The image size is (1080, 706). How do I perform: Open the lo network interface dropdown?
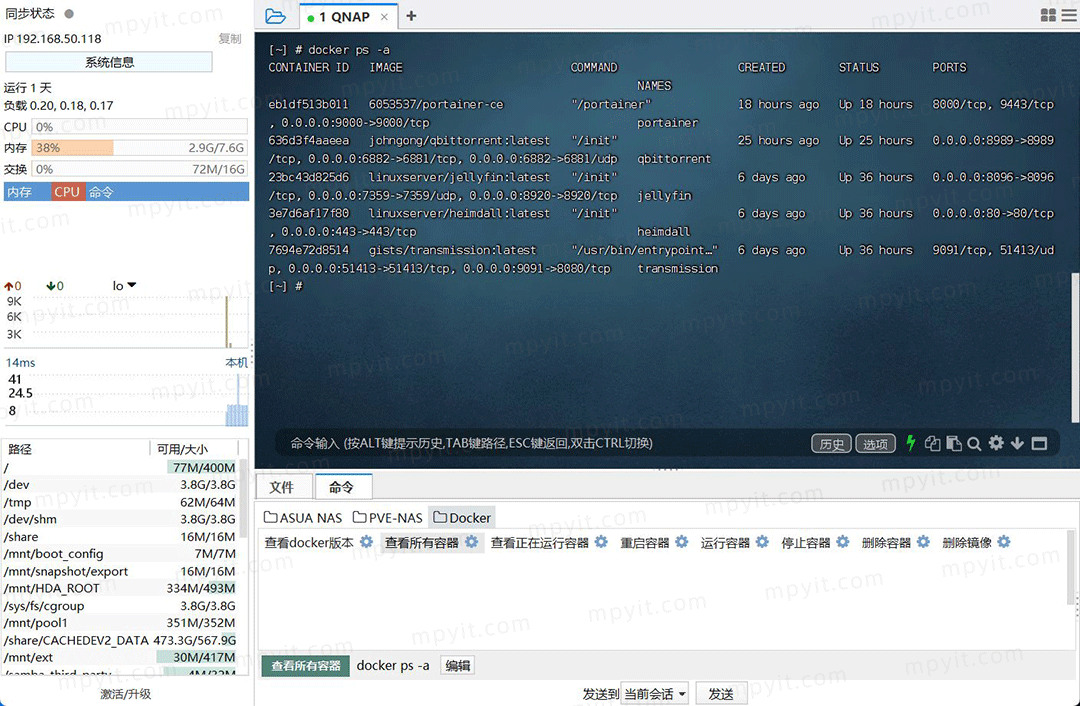click(x=124, y=286)
